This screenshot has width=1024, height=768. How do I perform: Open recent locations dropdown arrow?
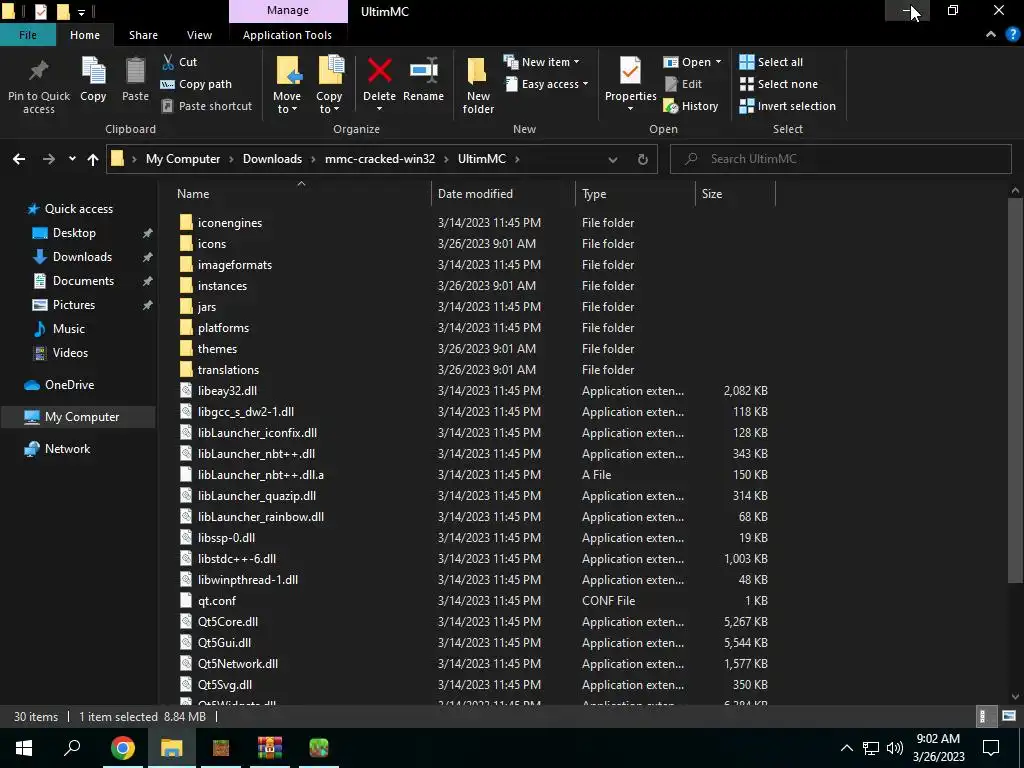pyautogui.click(x=72, y=159)
